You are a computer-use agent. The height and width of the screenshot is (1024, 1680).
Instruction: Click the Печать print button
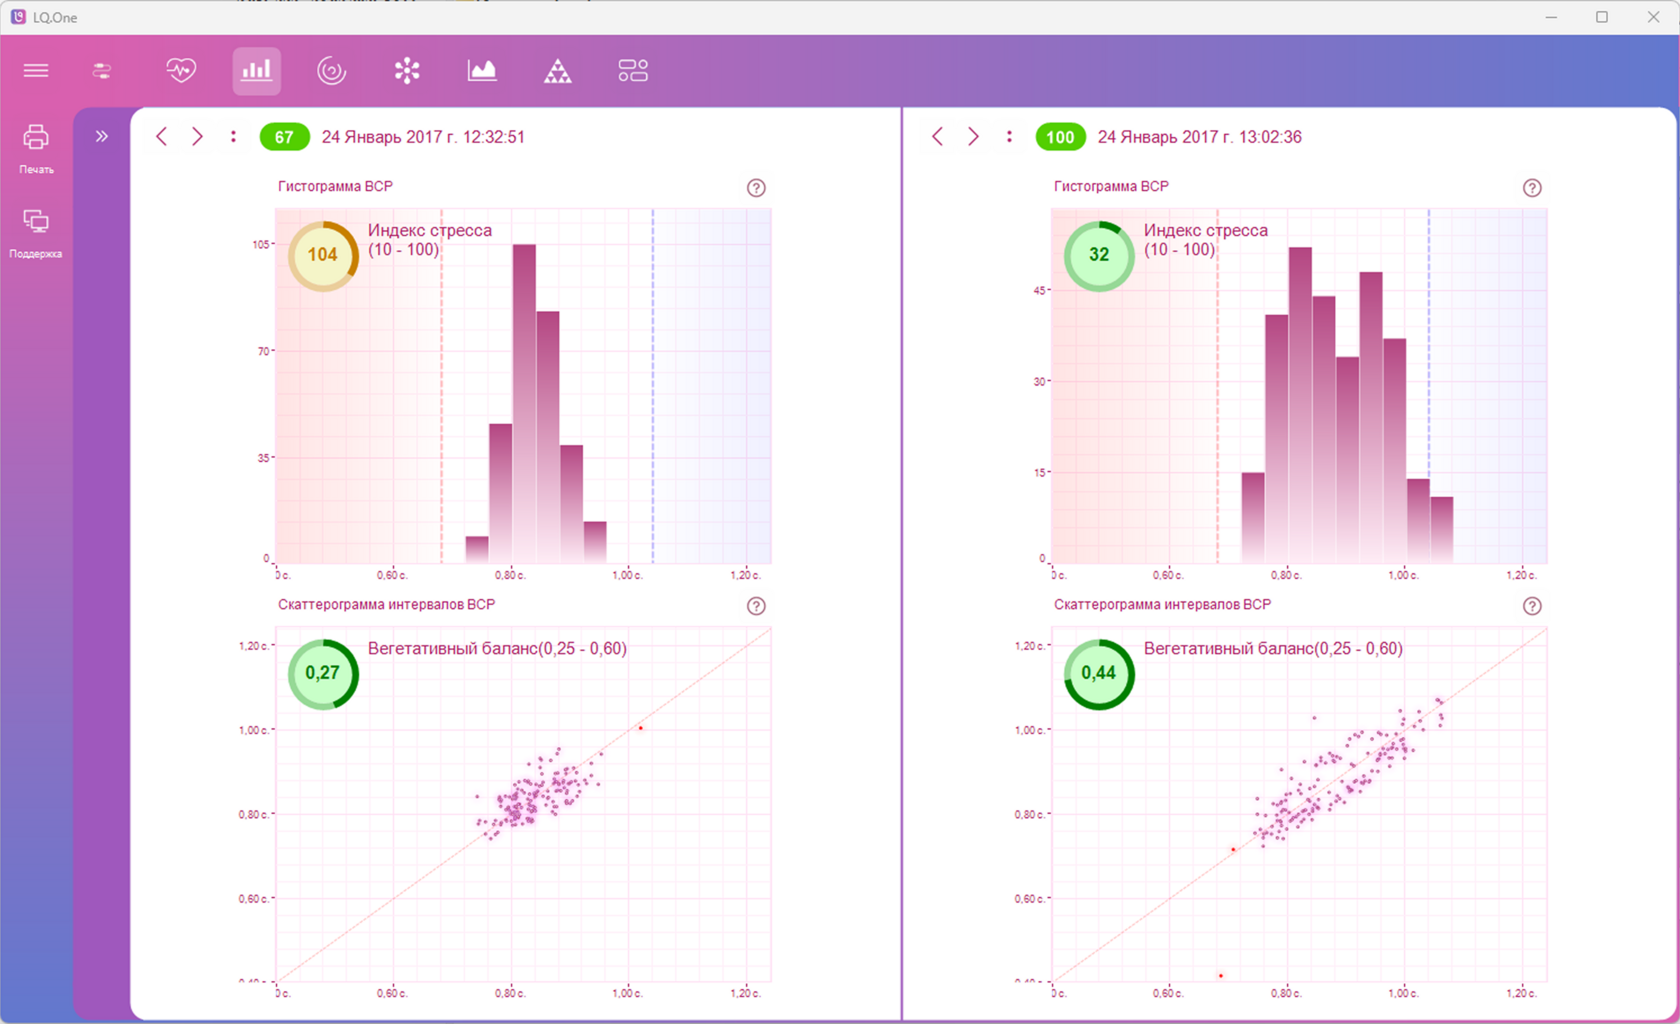(36, 148)
